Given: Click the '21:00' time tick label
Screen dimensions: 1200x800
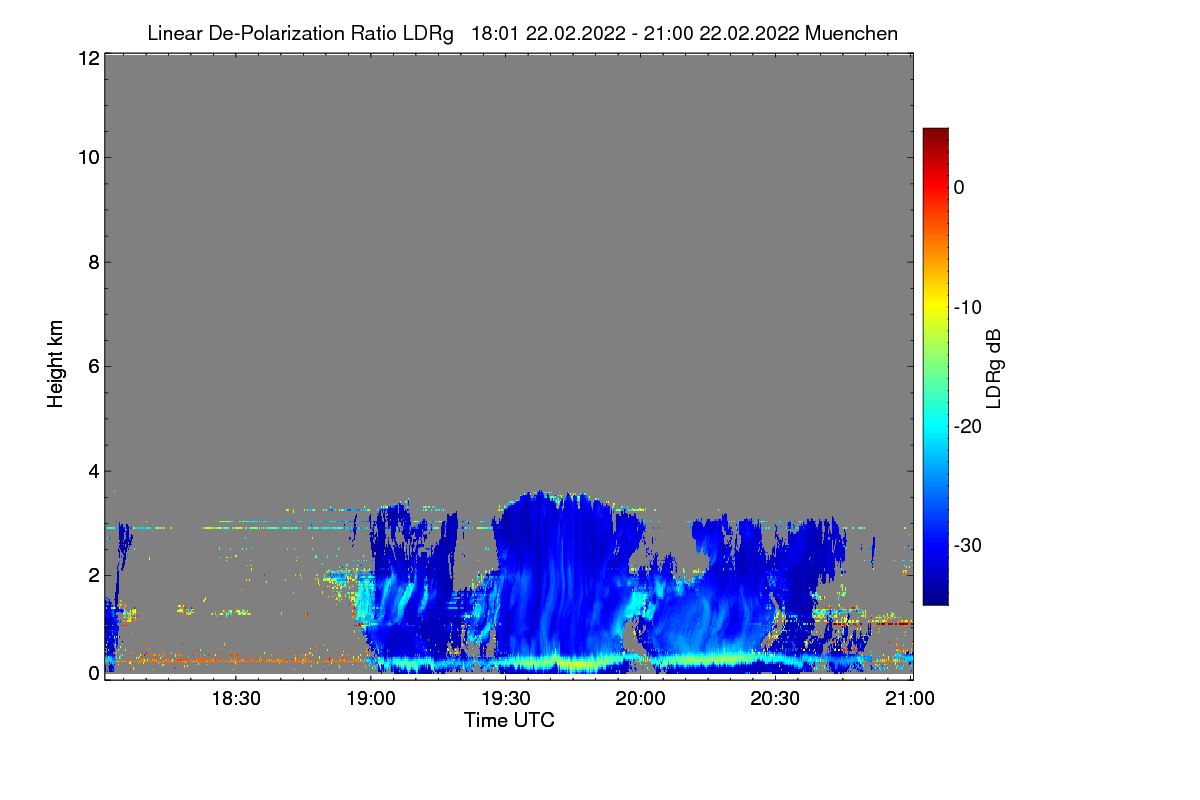Looking at the screenshot, I should point(911,698).
